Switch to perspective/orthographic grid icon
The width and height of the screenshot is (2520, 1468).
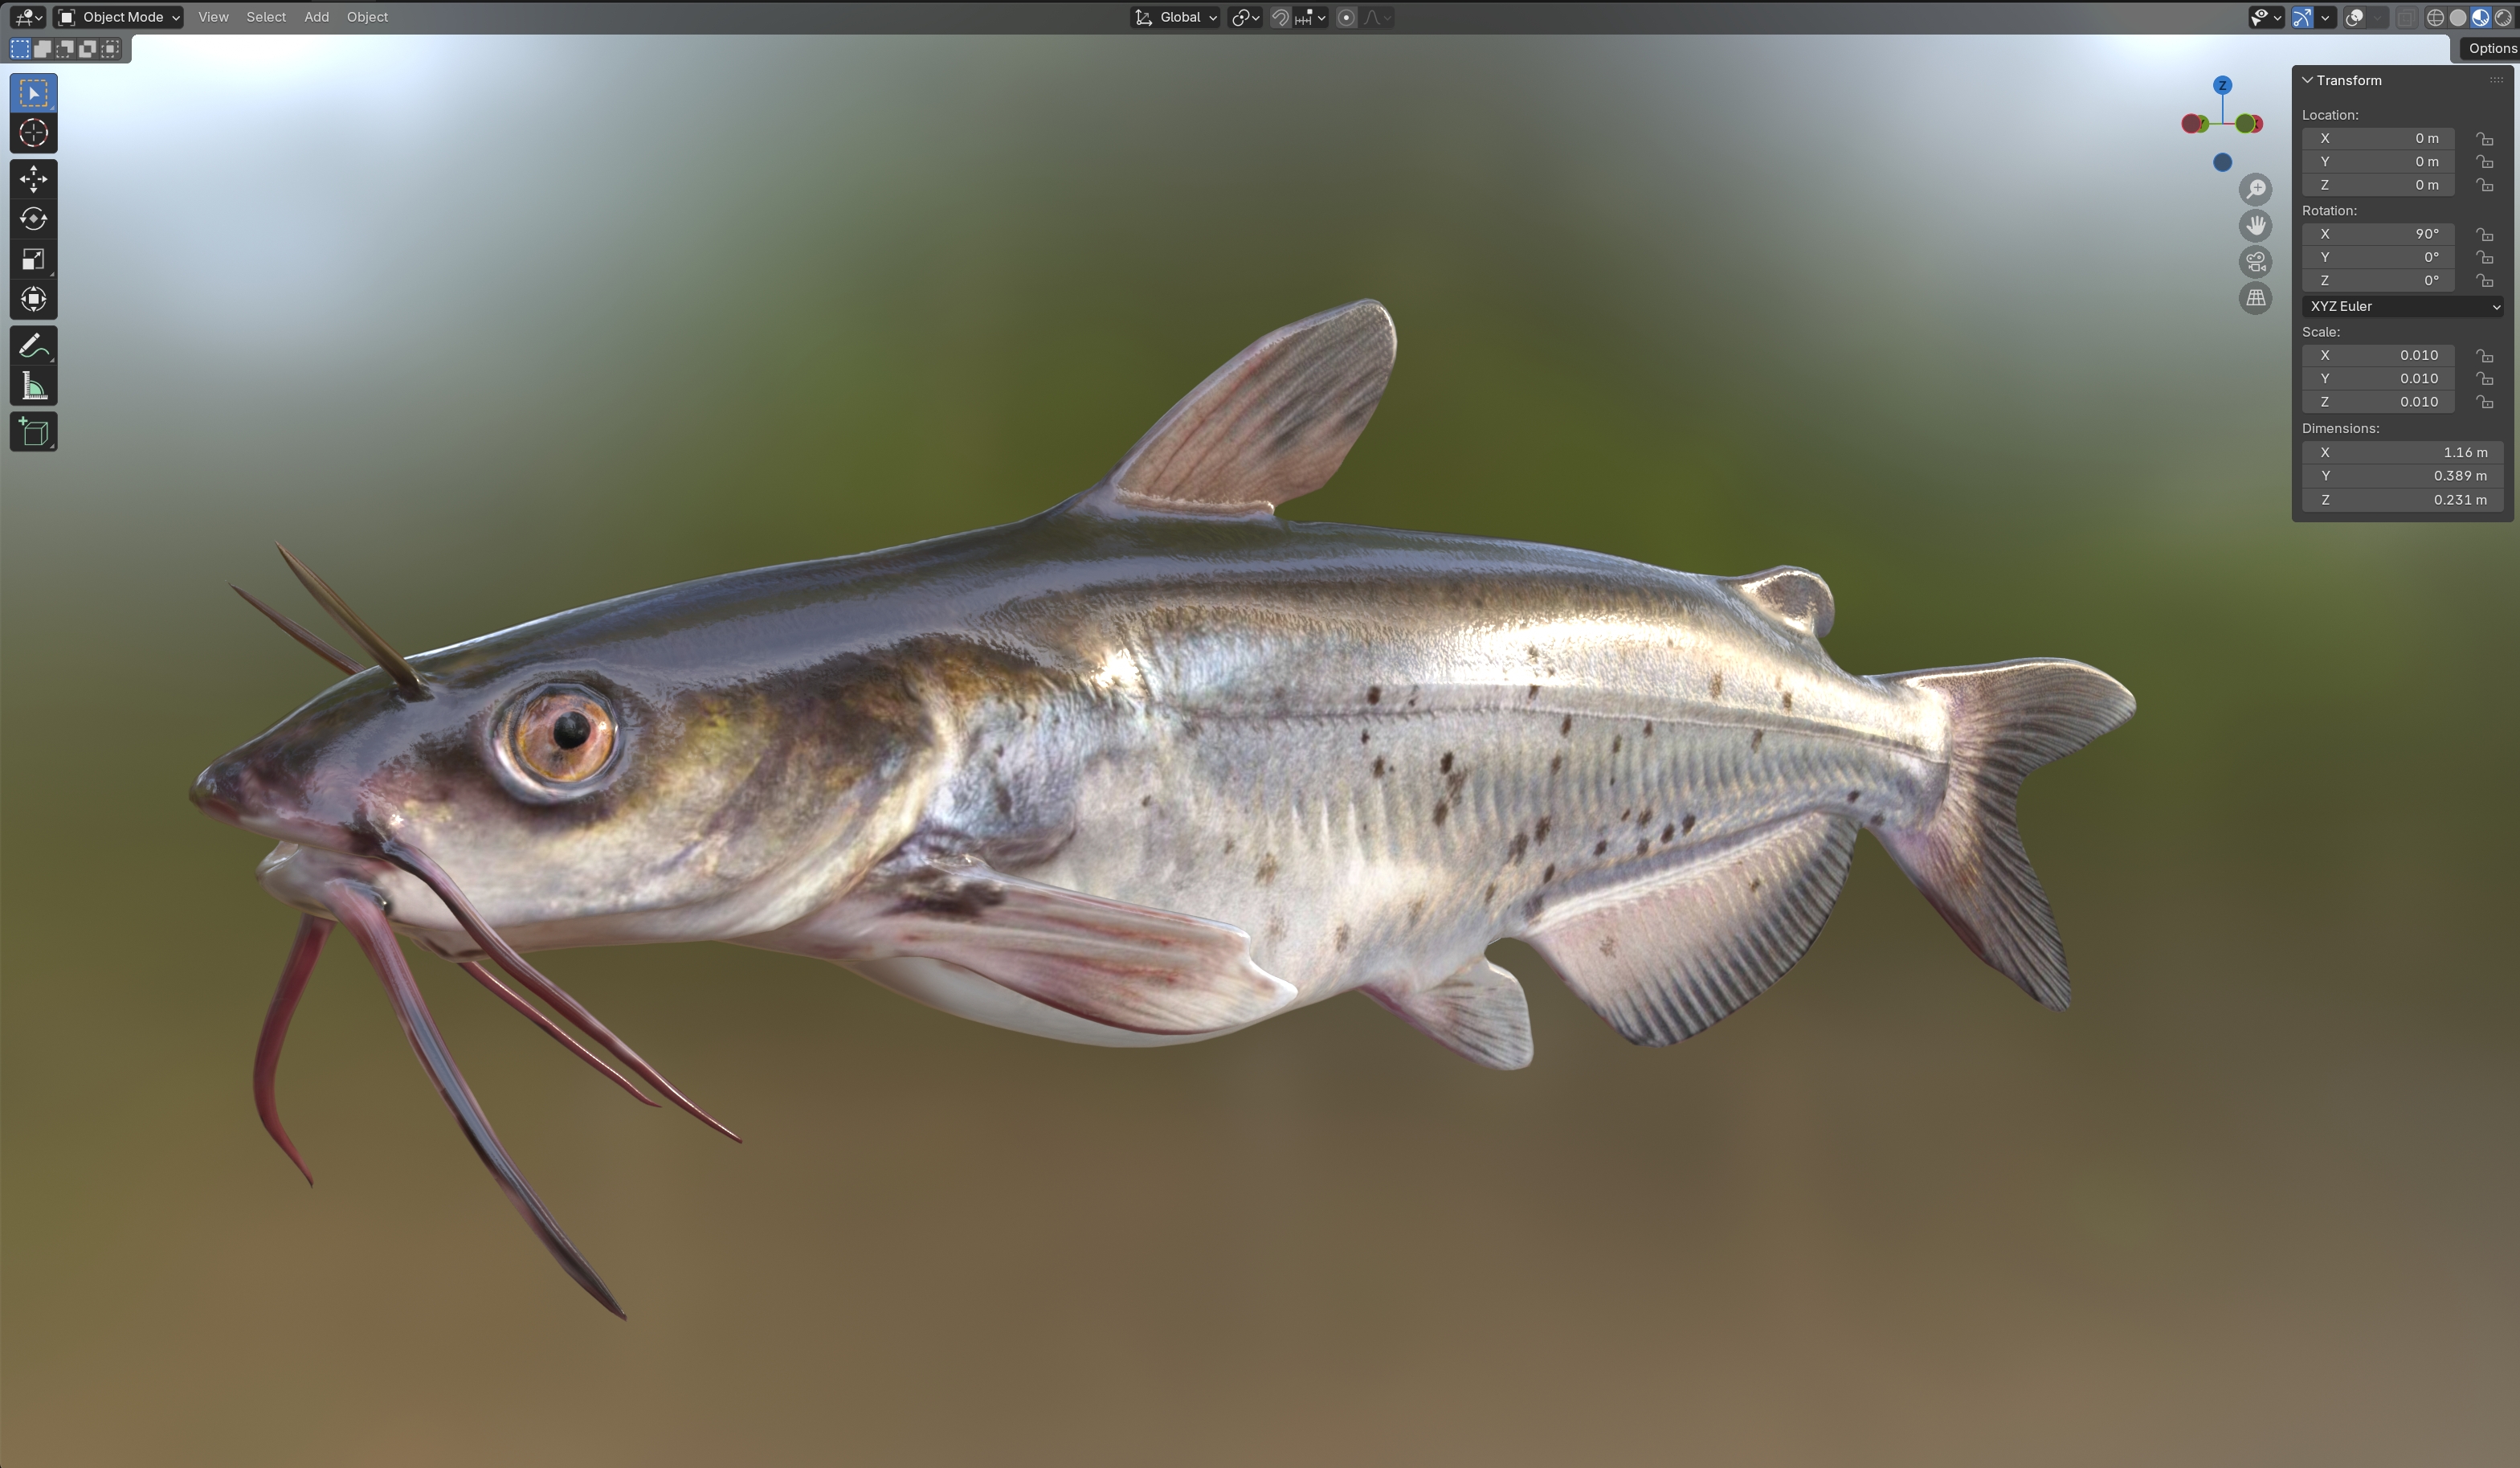2255,298
